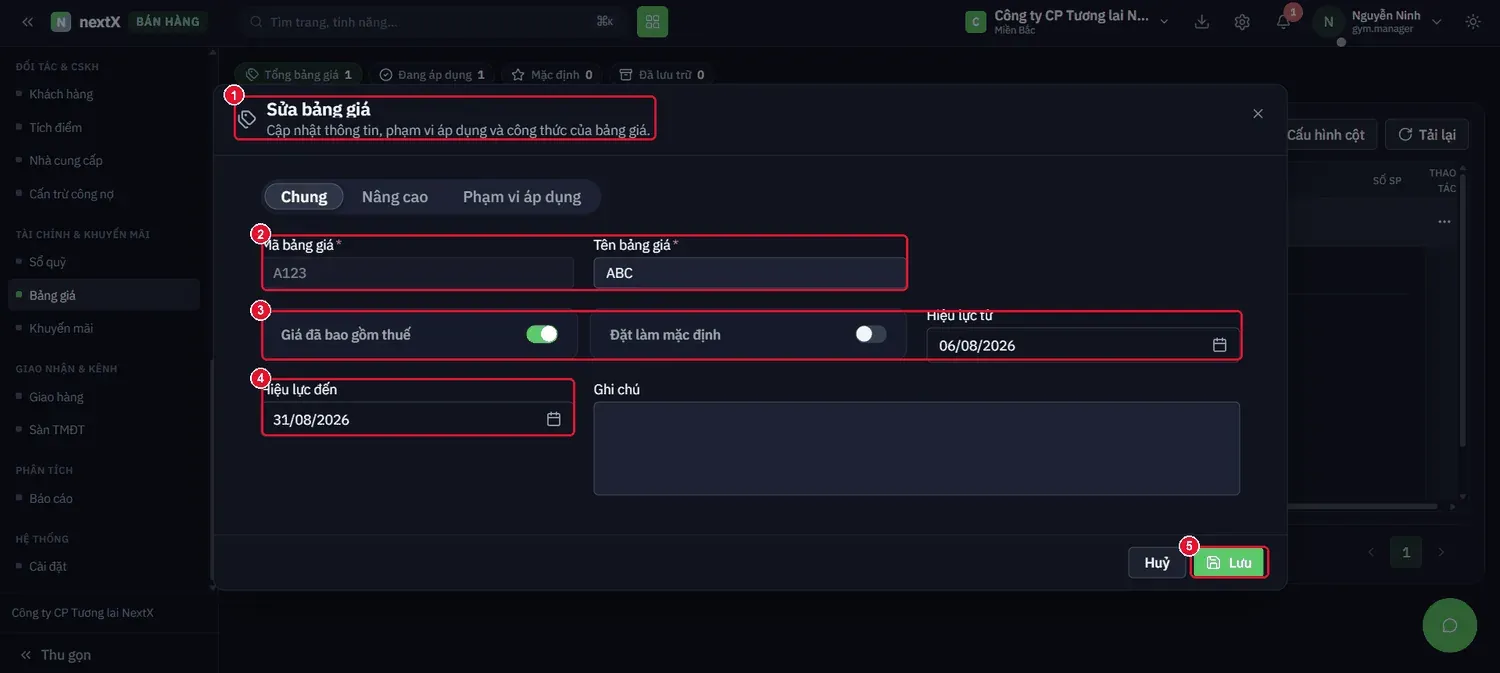Open the Phạm vi áp dụng tab

(x=522, y=197)
